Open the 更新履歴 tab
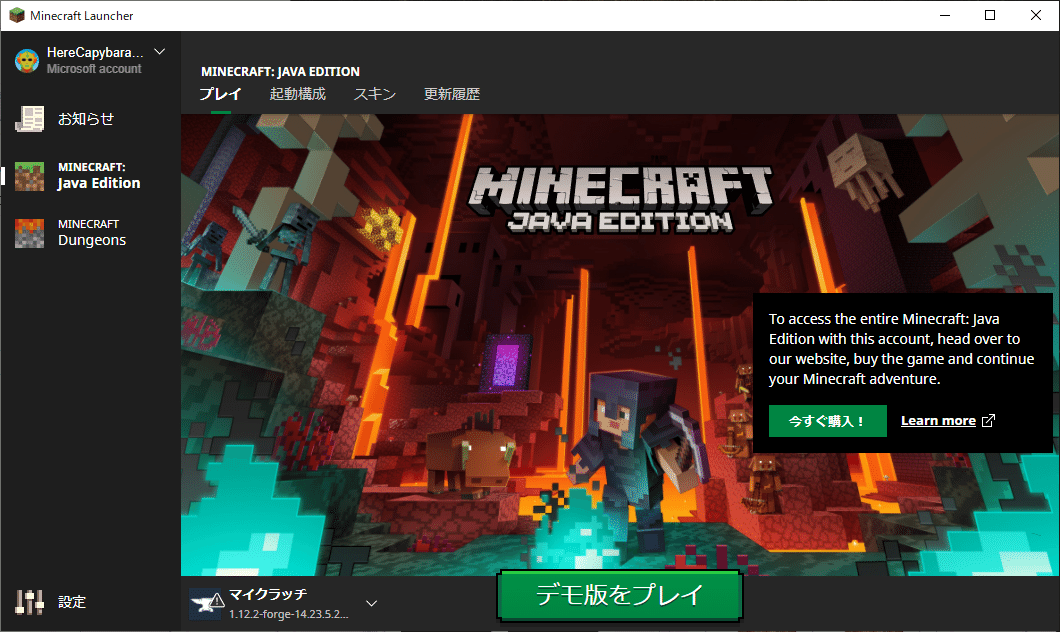This screenshot has height=632, width=1060. point(452,94)
